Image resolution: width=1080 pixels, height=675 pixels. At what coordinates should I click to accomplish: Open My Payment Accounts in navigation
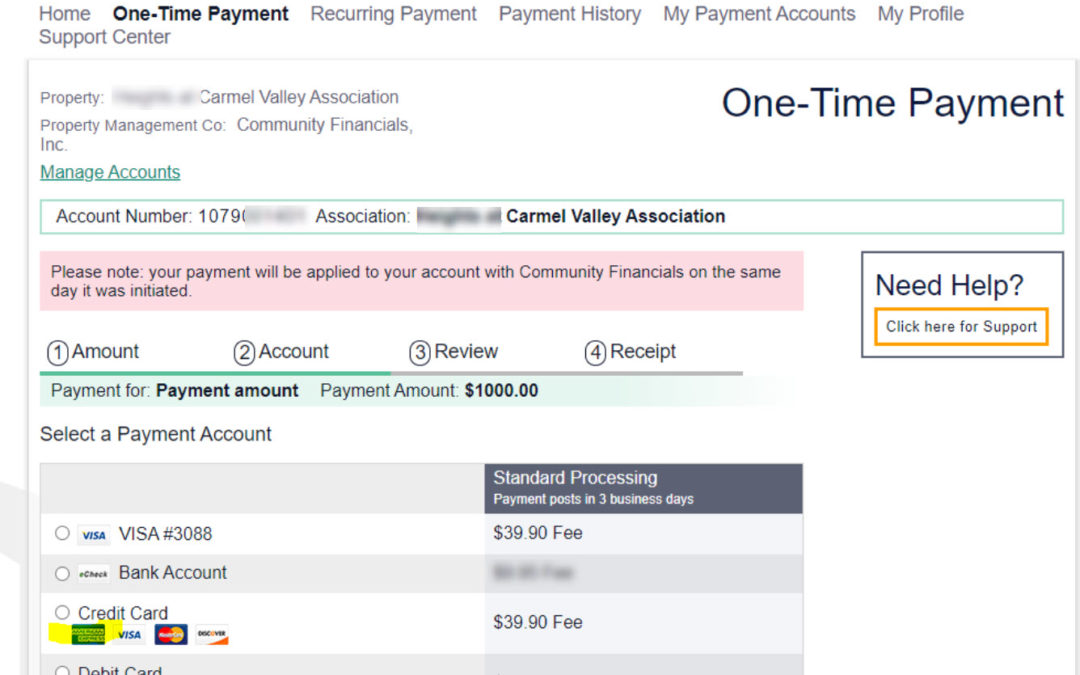759,14
